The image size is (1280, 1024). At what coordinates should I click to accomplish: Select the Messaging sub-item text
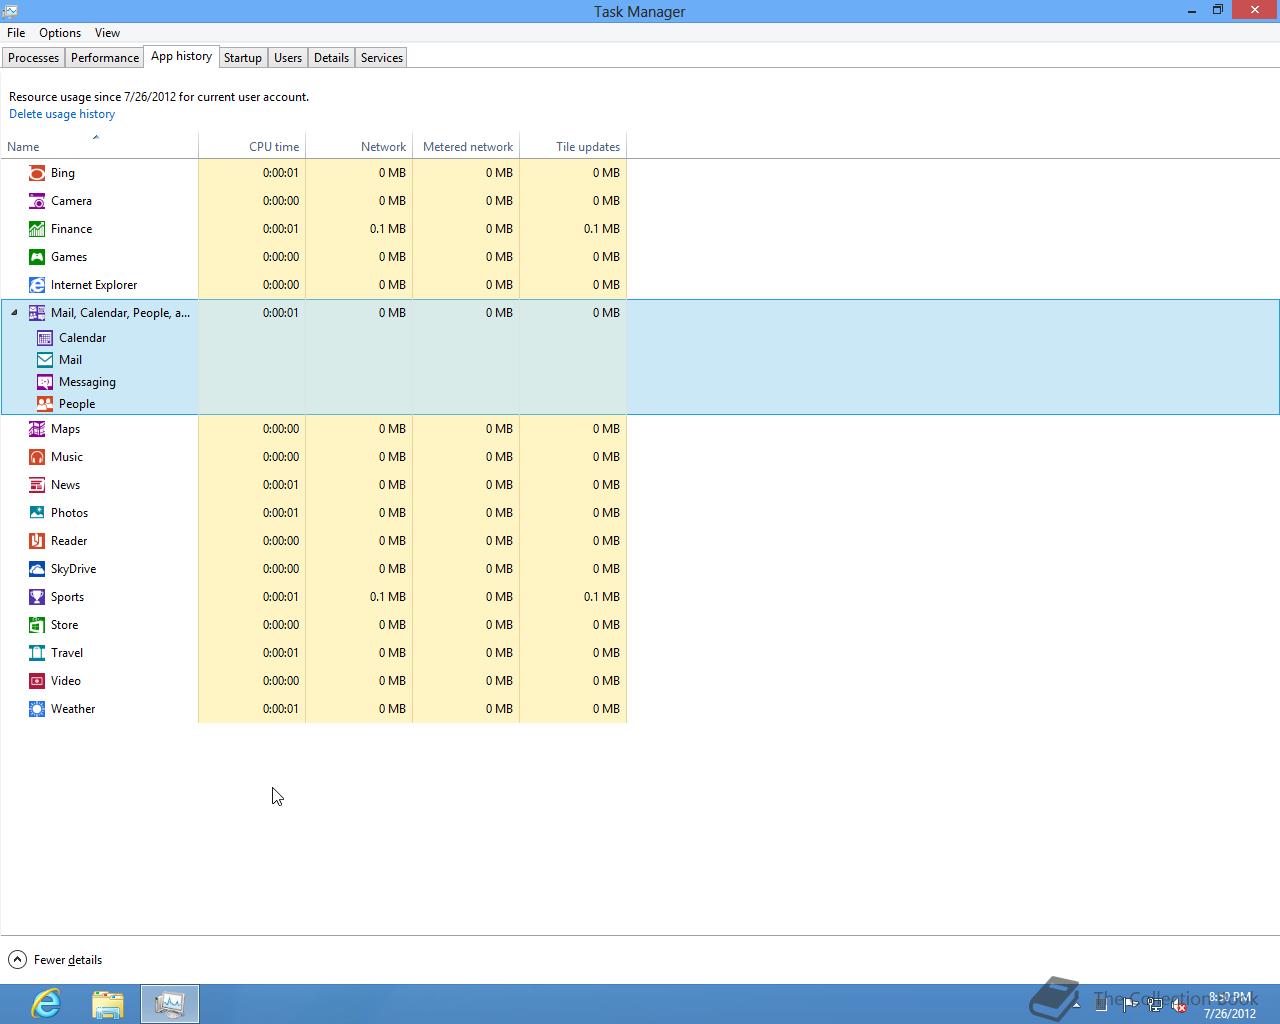pyautogui.click(x=87, y=382)
